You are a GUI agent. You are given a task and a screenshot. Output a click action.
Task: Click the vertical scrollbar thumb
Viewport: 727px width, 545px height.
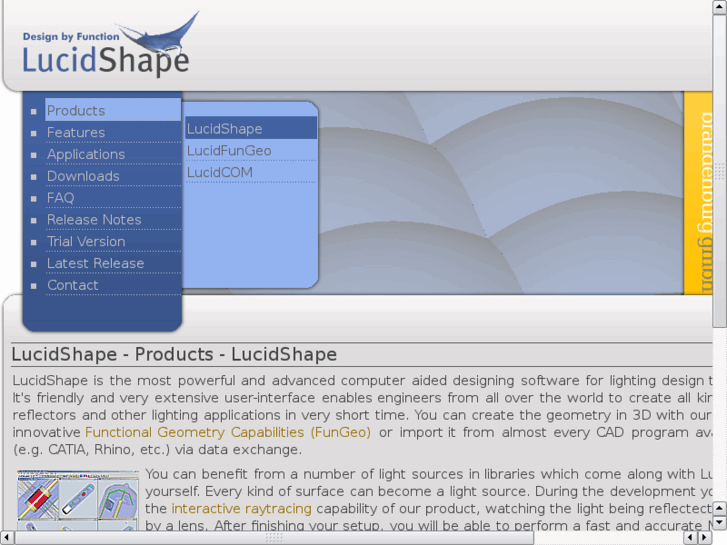(x=720, y=171)
